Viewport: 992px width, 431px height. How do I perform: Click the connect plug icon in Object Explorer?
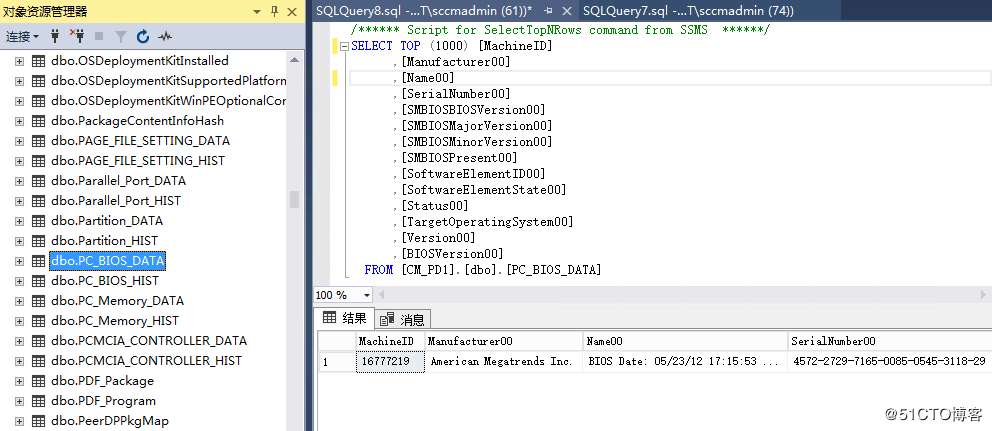pyautogui.click(x=55, y=37)
